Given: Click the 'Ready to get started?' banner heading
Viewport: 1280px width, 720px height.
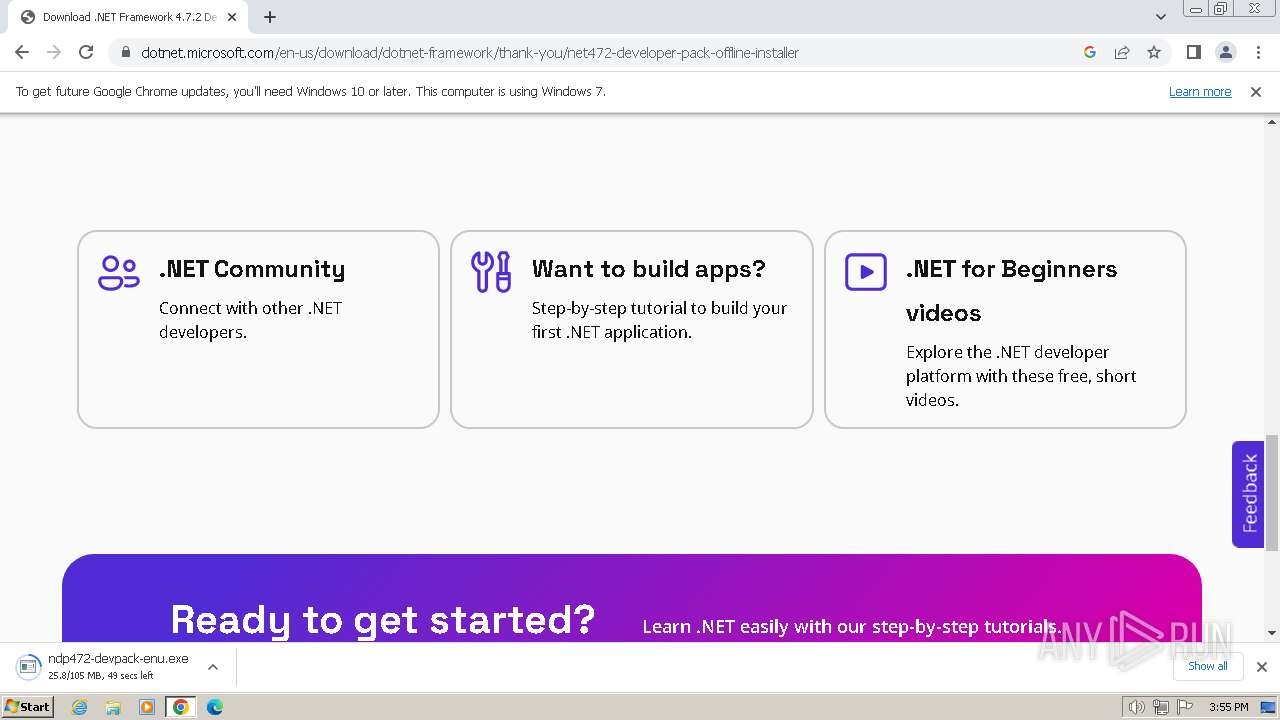Looking at the screenshot, I should pyautogui.click(x=383, y=620).
